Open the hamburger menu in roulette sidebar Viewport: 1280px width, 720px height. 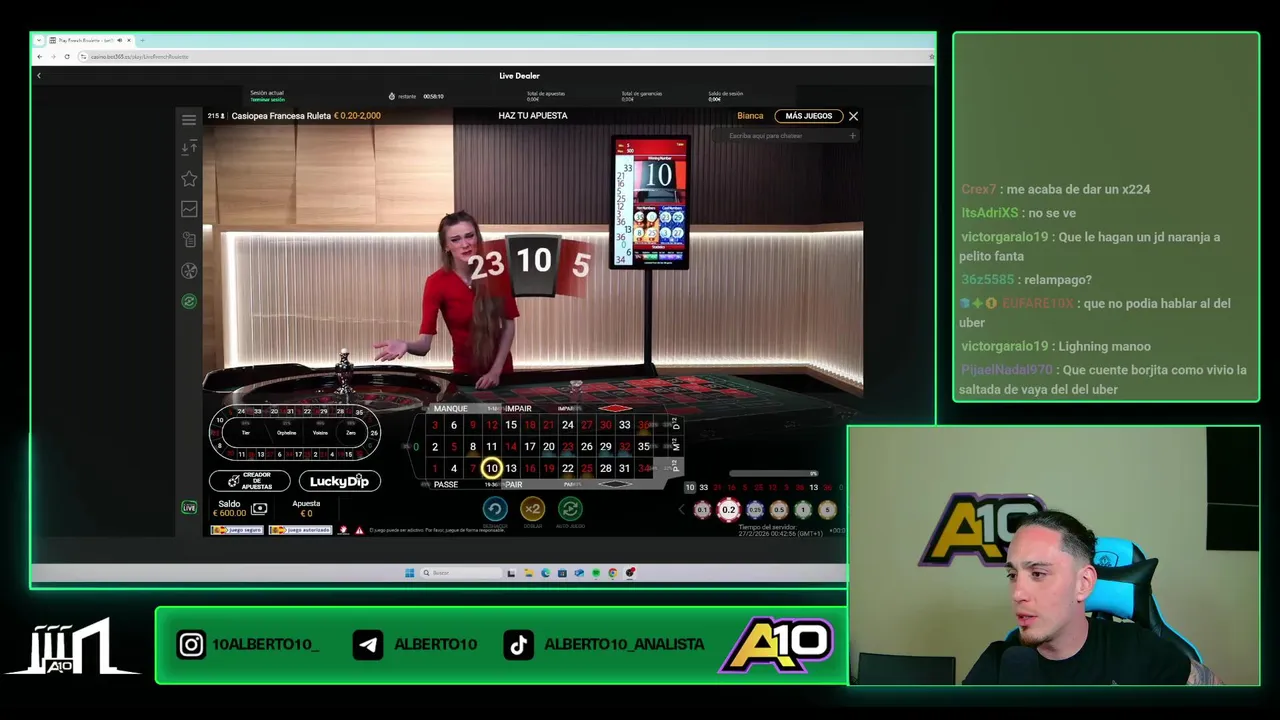[x=189, y=119]
